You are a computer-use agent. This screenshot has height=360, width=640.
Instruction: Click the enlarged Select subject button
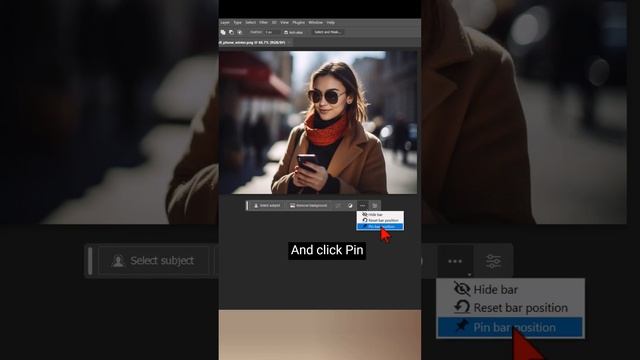pyautogui.click(x=154, y=260)
